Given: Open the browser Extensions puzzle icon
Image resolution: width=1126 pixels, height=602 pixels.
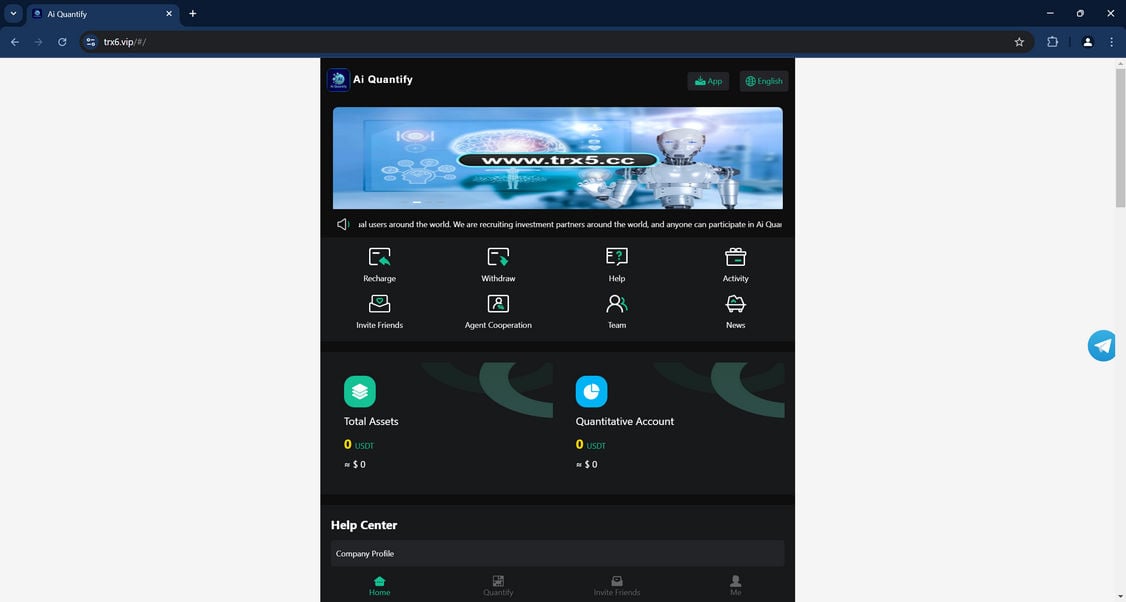Looking at the screenshot, I should [1052, 42].
